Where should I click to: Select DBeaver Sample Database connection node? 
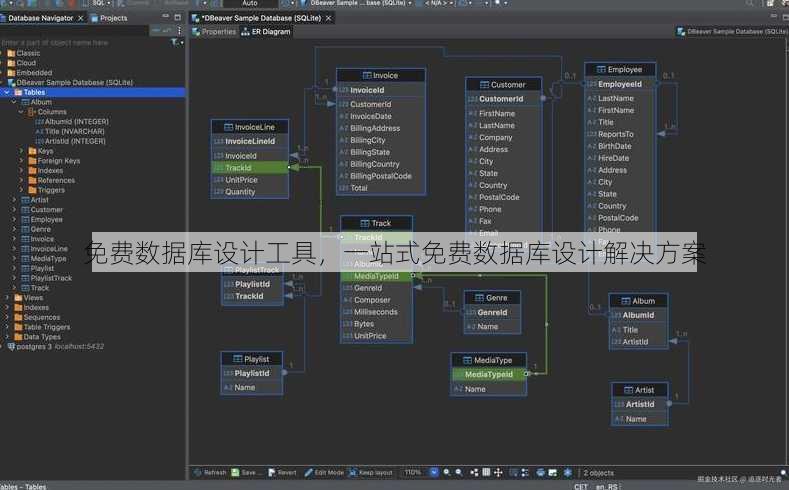point(70,83)
